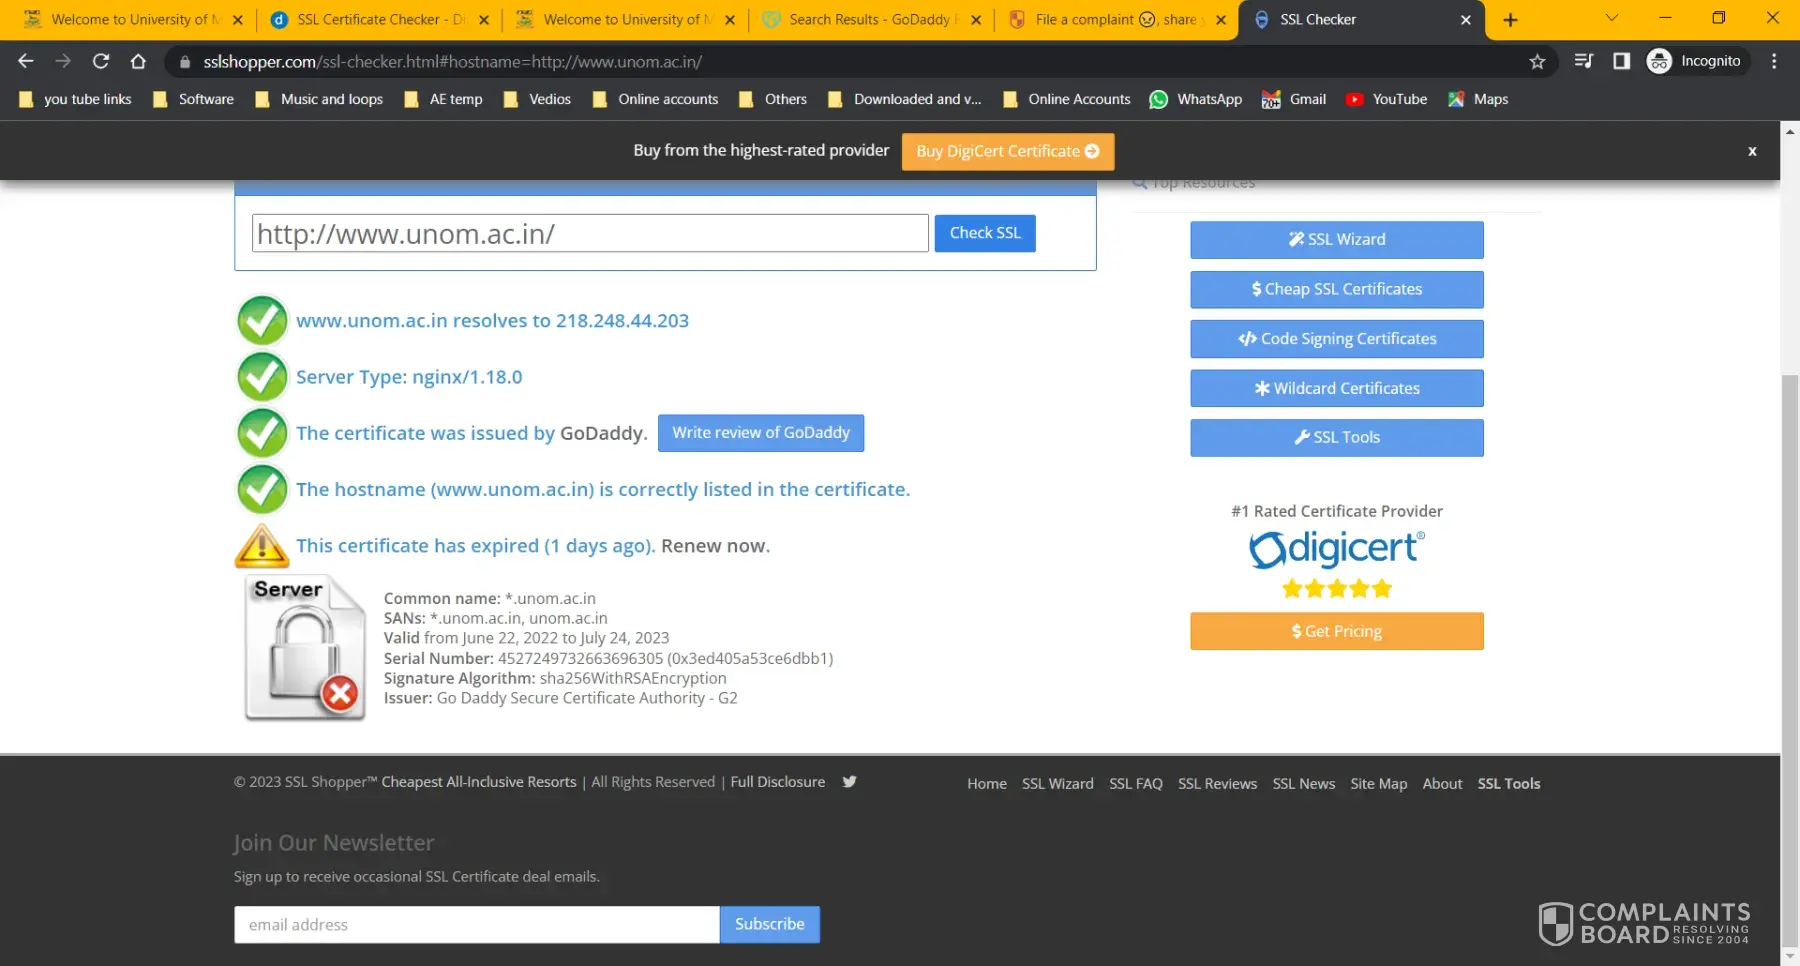Click Write review of GoDaddy button

pos(760,433)
